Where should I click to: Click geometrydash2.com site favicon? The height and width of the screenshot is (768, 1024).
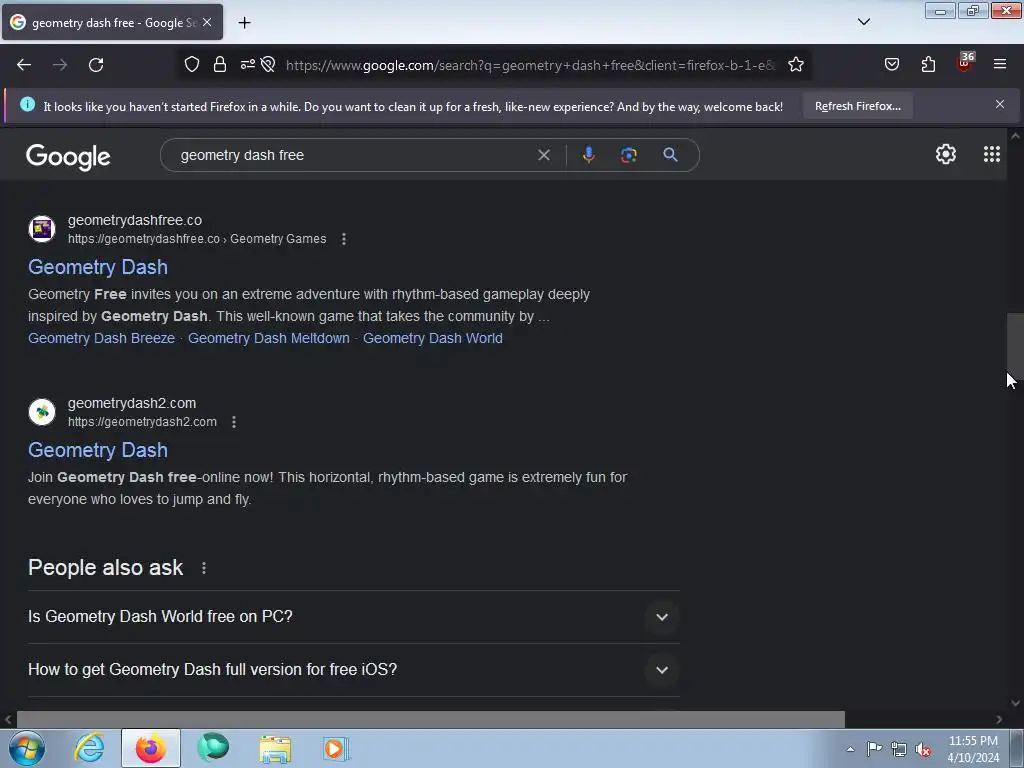[42, 411]
